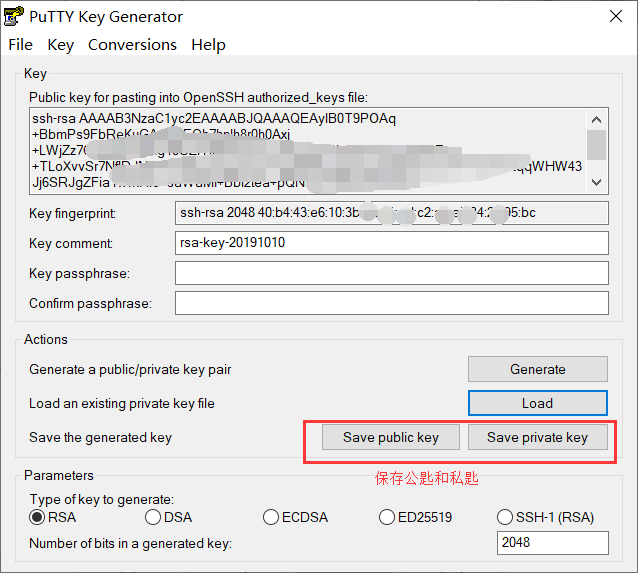The width and height of the screenshot is (638, 573).
Task: Select the SSH-1 (RSA) key type
Action: click(x=545, y=517)
